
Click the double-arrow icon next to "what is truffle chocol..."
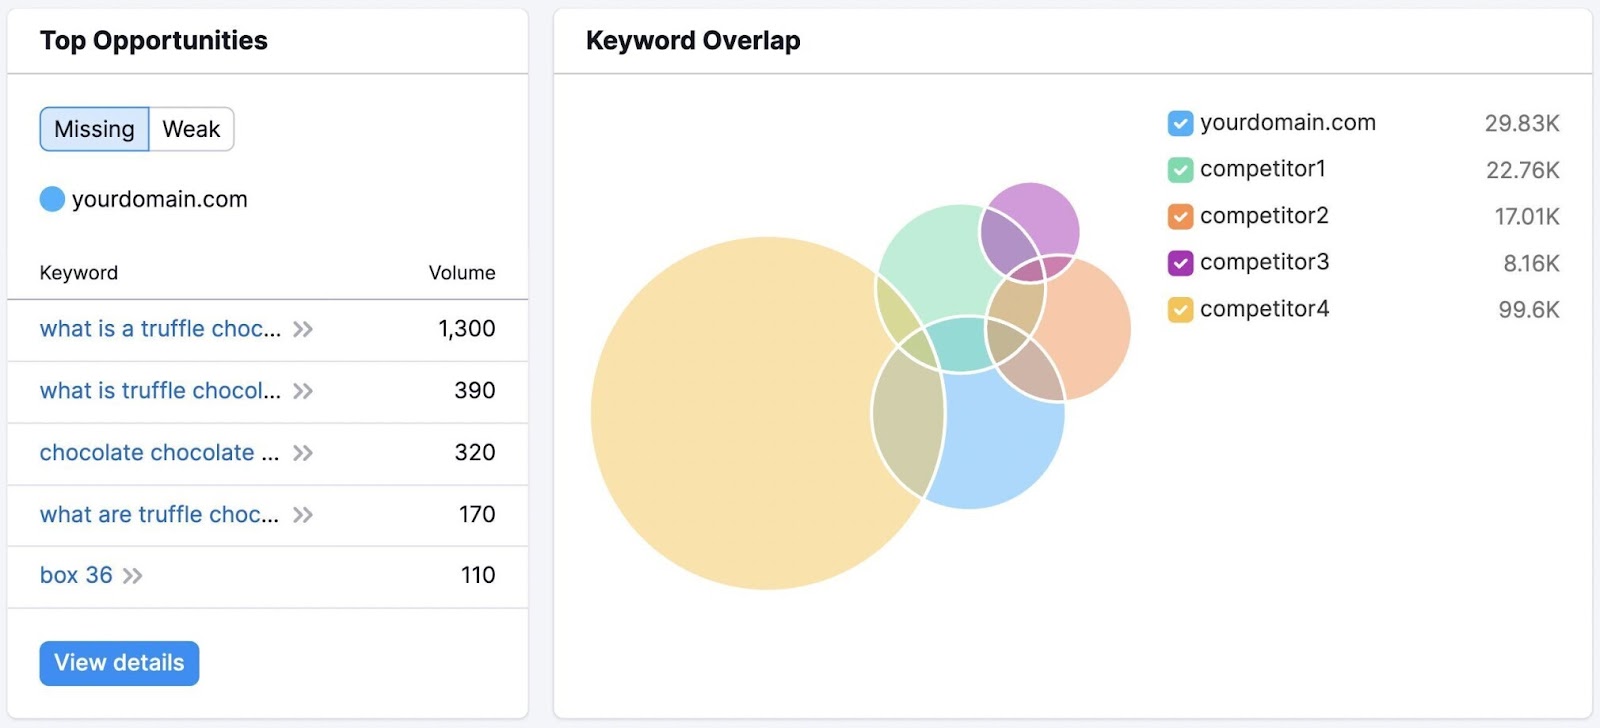point(305,392)
